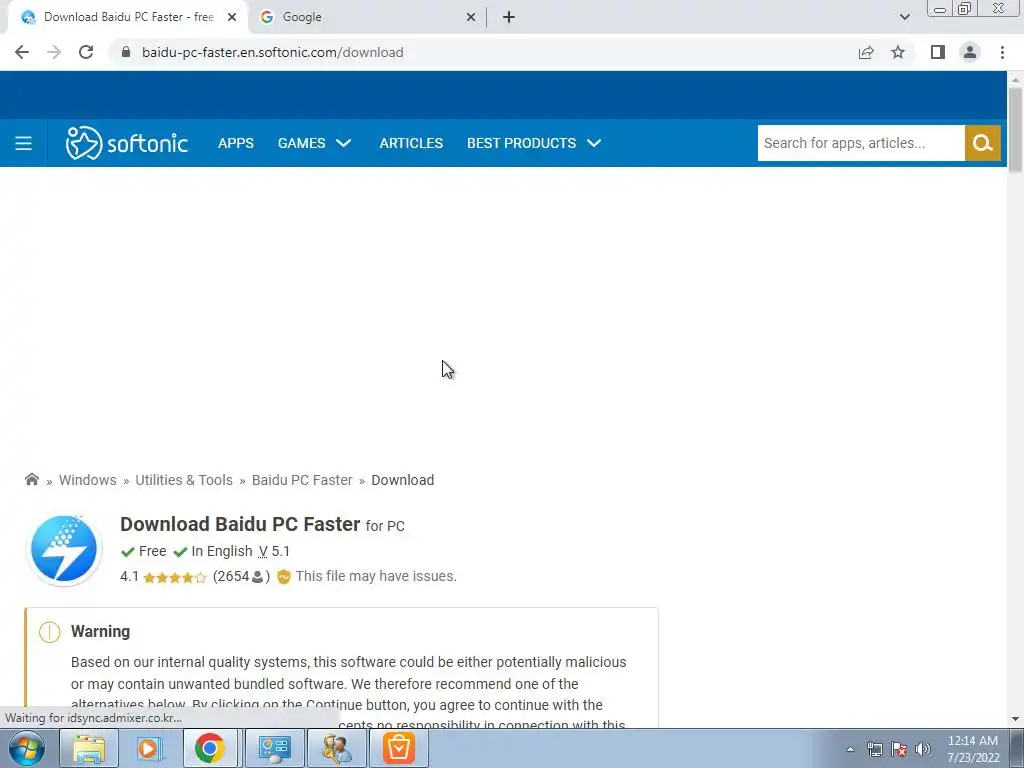Screen dimensions: 1024x768
Task: Close the Download Baidu PC Faster tab
Action: coord(232,17)
